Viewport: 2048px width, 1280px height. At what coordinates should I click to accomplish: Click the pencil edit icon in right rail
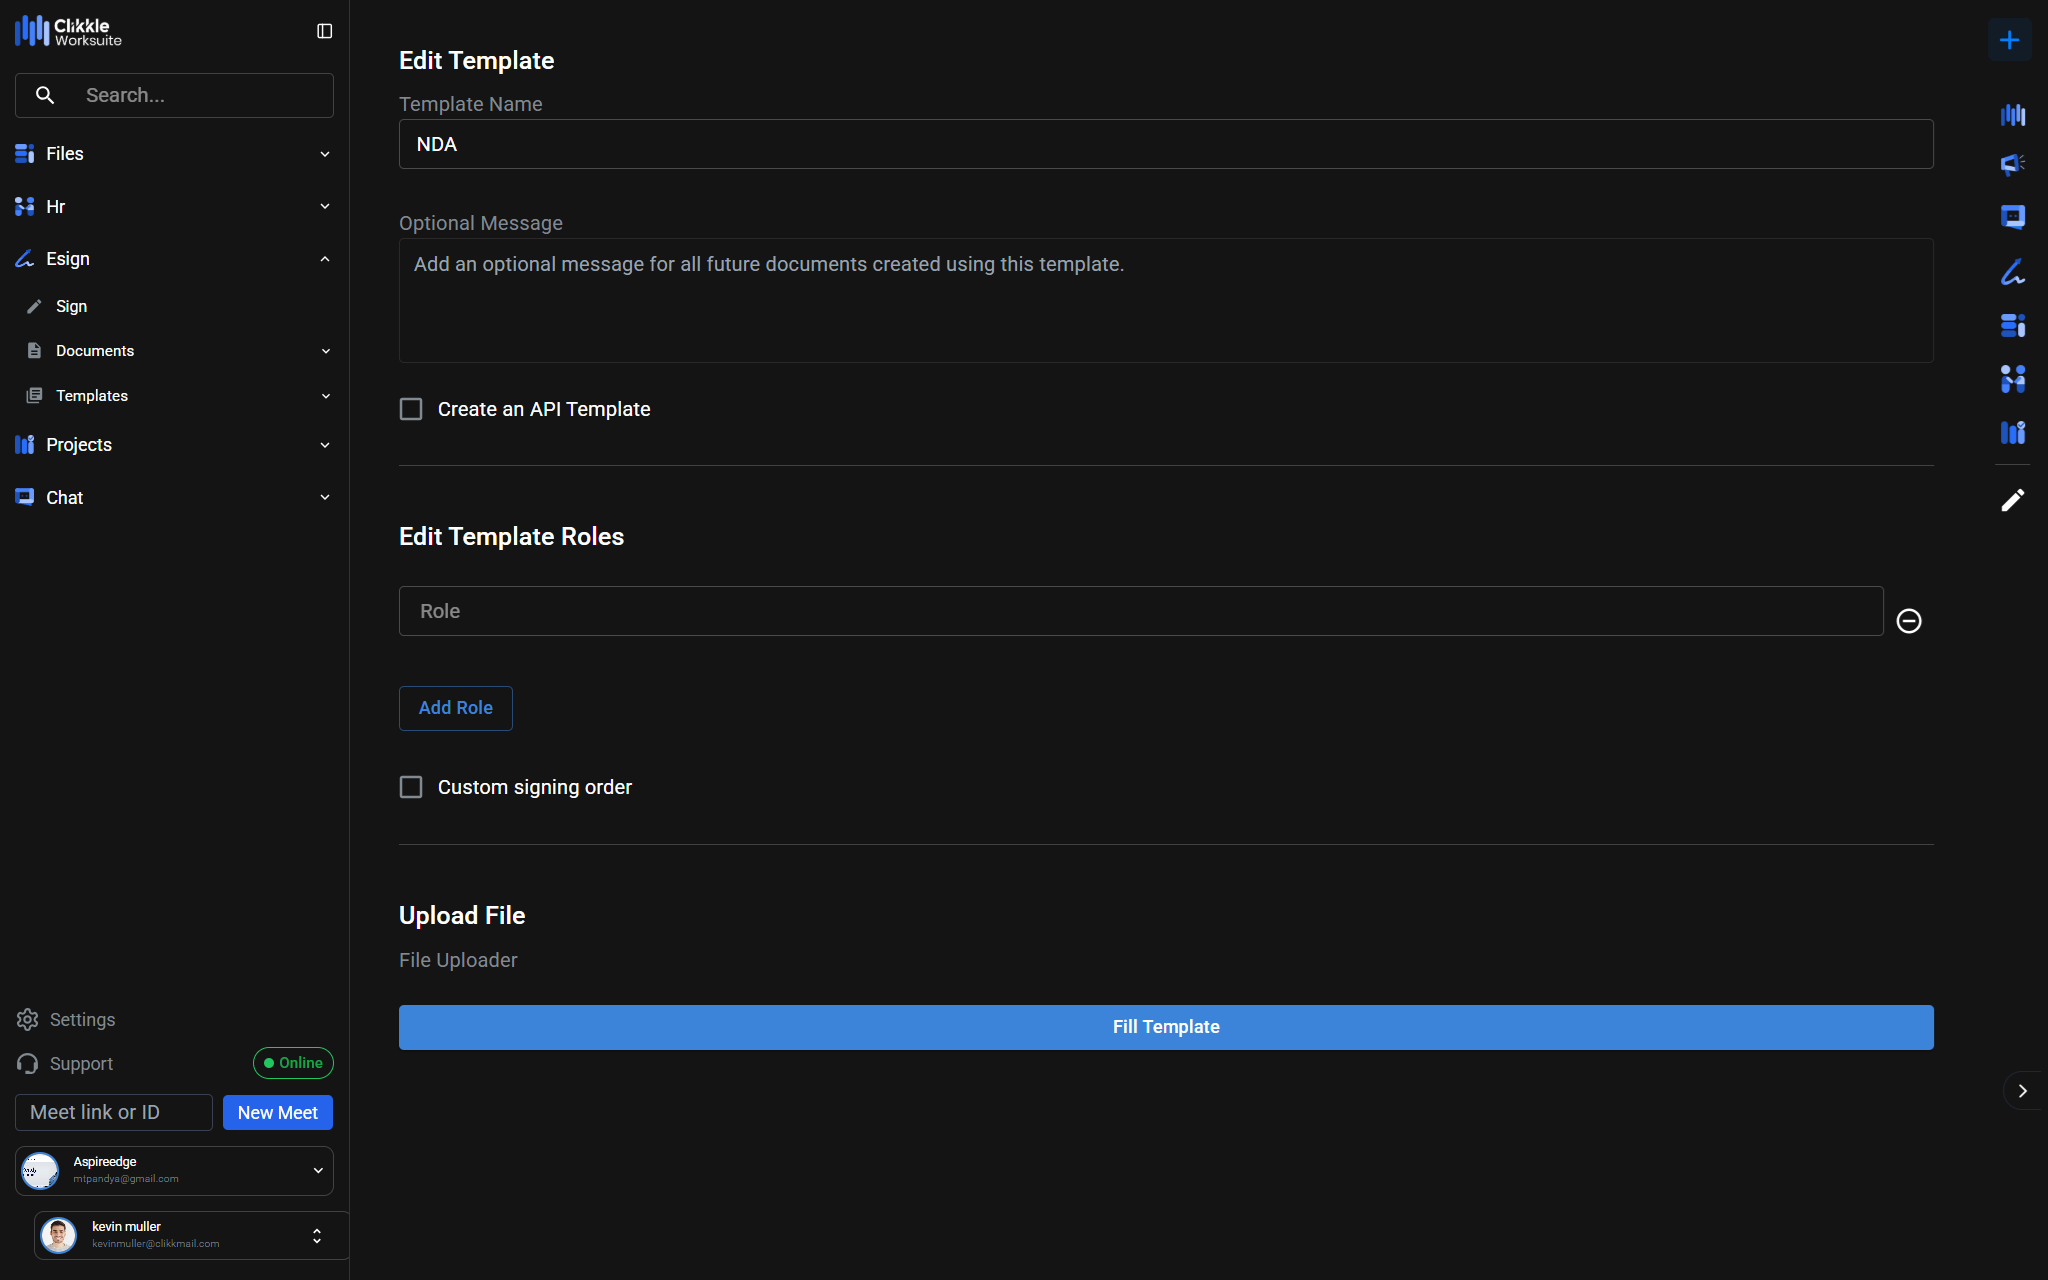[2012, 500]
